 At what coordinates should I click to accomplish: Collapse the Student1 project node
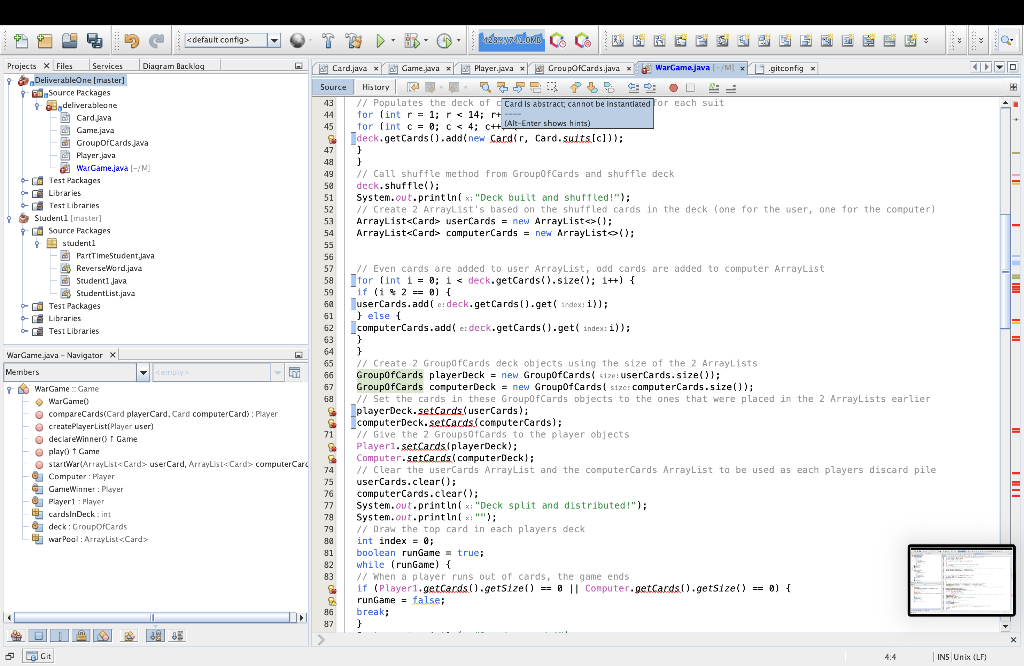[10, 218]
